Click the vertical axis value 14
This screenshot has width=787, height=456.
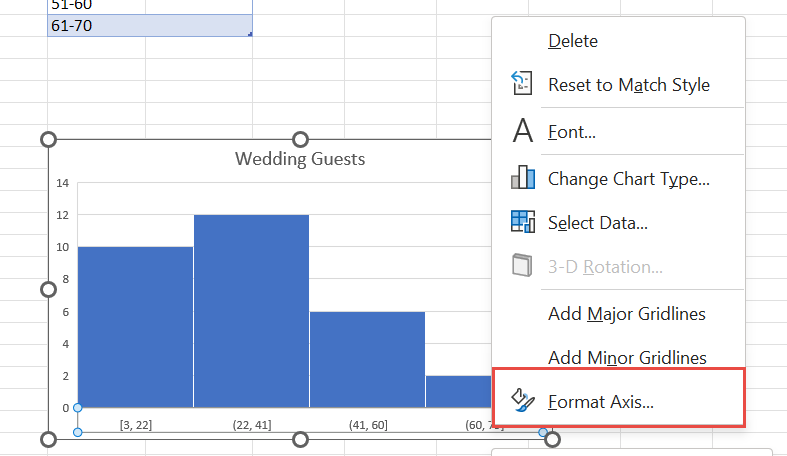click(x=62, y=183)
